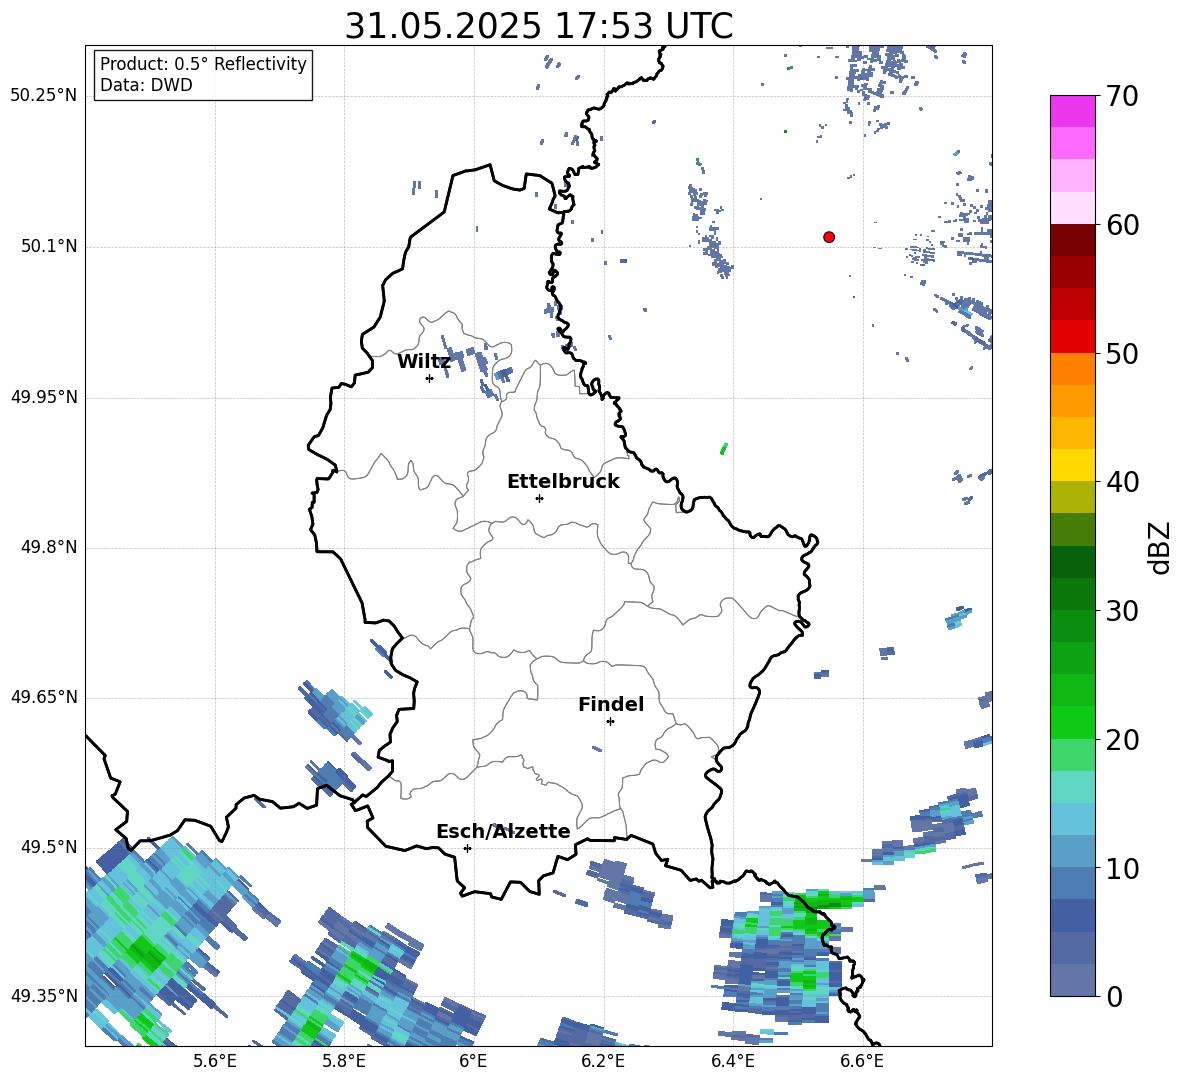1184x1081 pixels.
Task: Click the orange colorbar swatch below 50
Action: coord(1072,369)
